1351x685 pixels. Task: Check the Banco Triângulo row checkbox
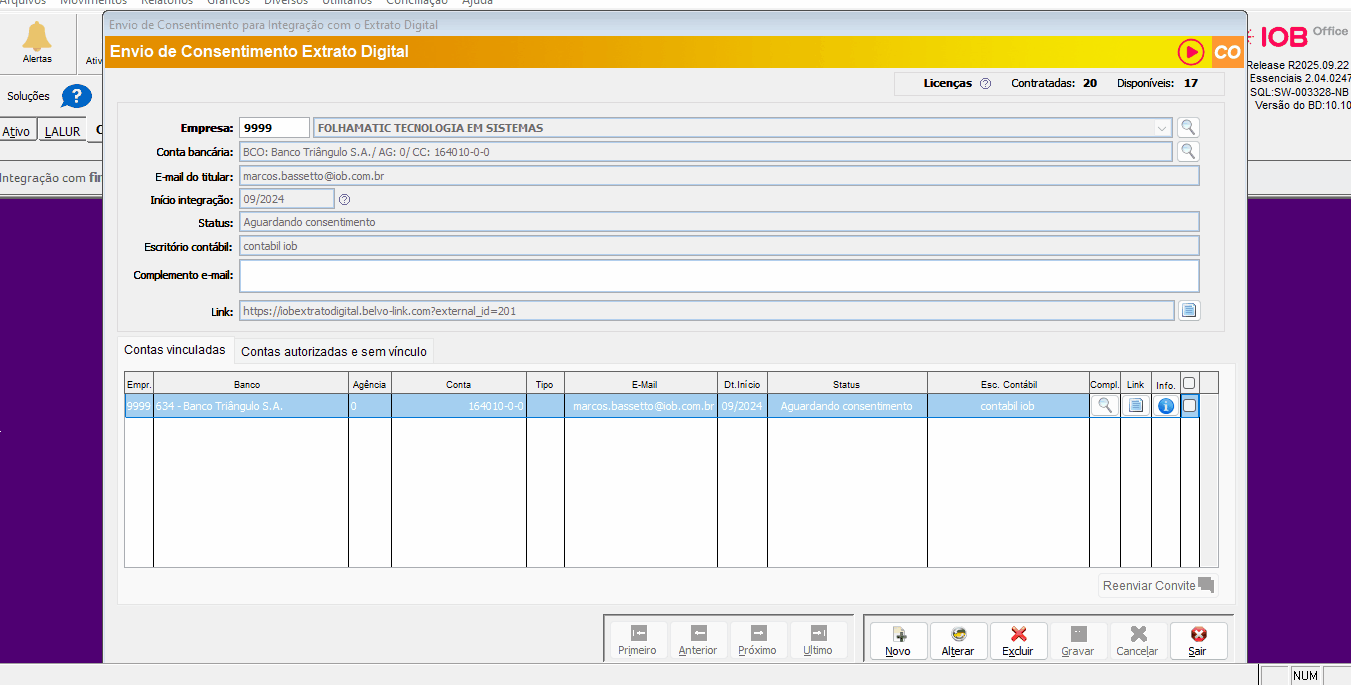coord(1189,406)
